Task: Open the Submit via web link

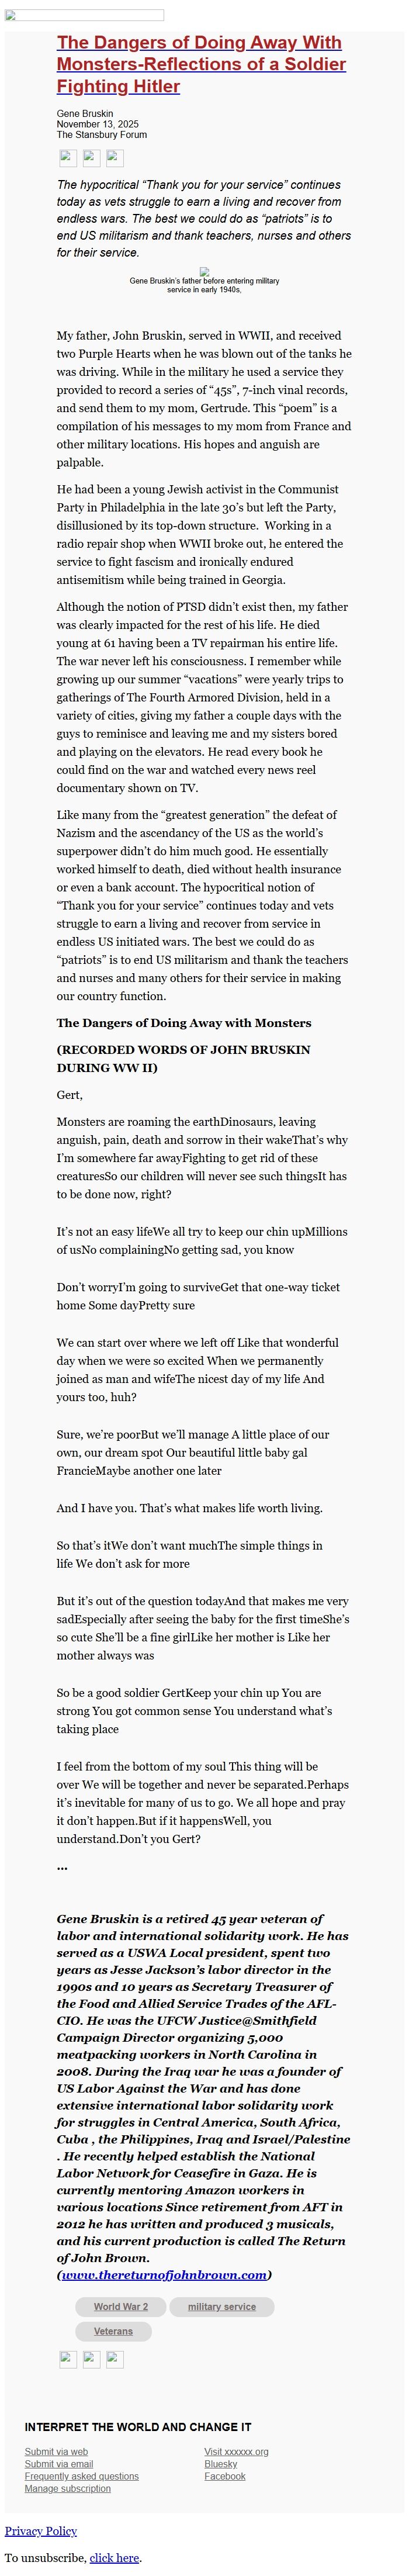Action: (56, 2452)
